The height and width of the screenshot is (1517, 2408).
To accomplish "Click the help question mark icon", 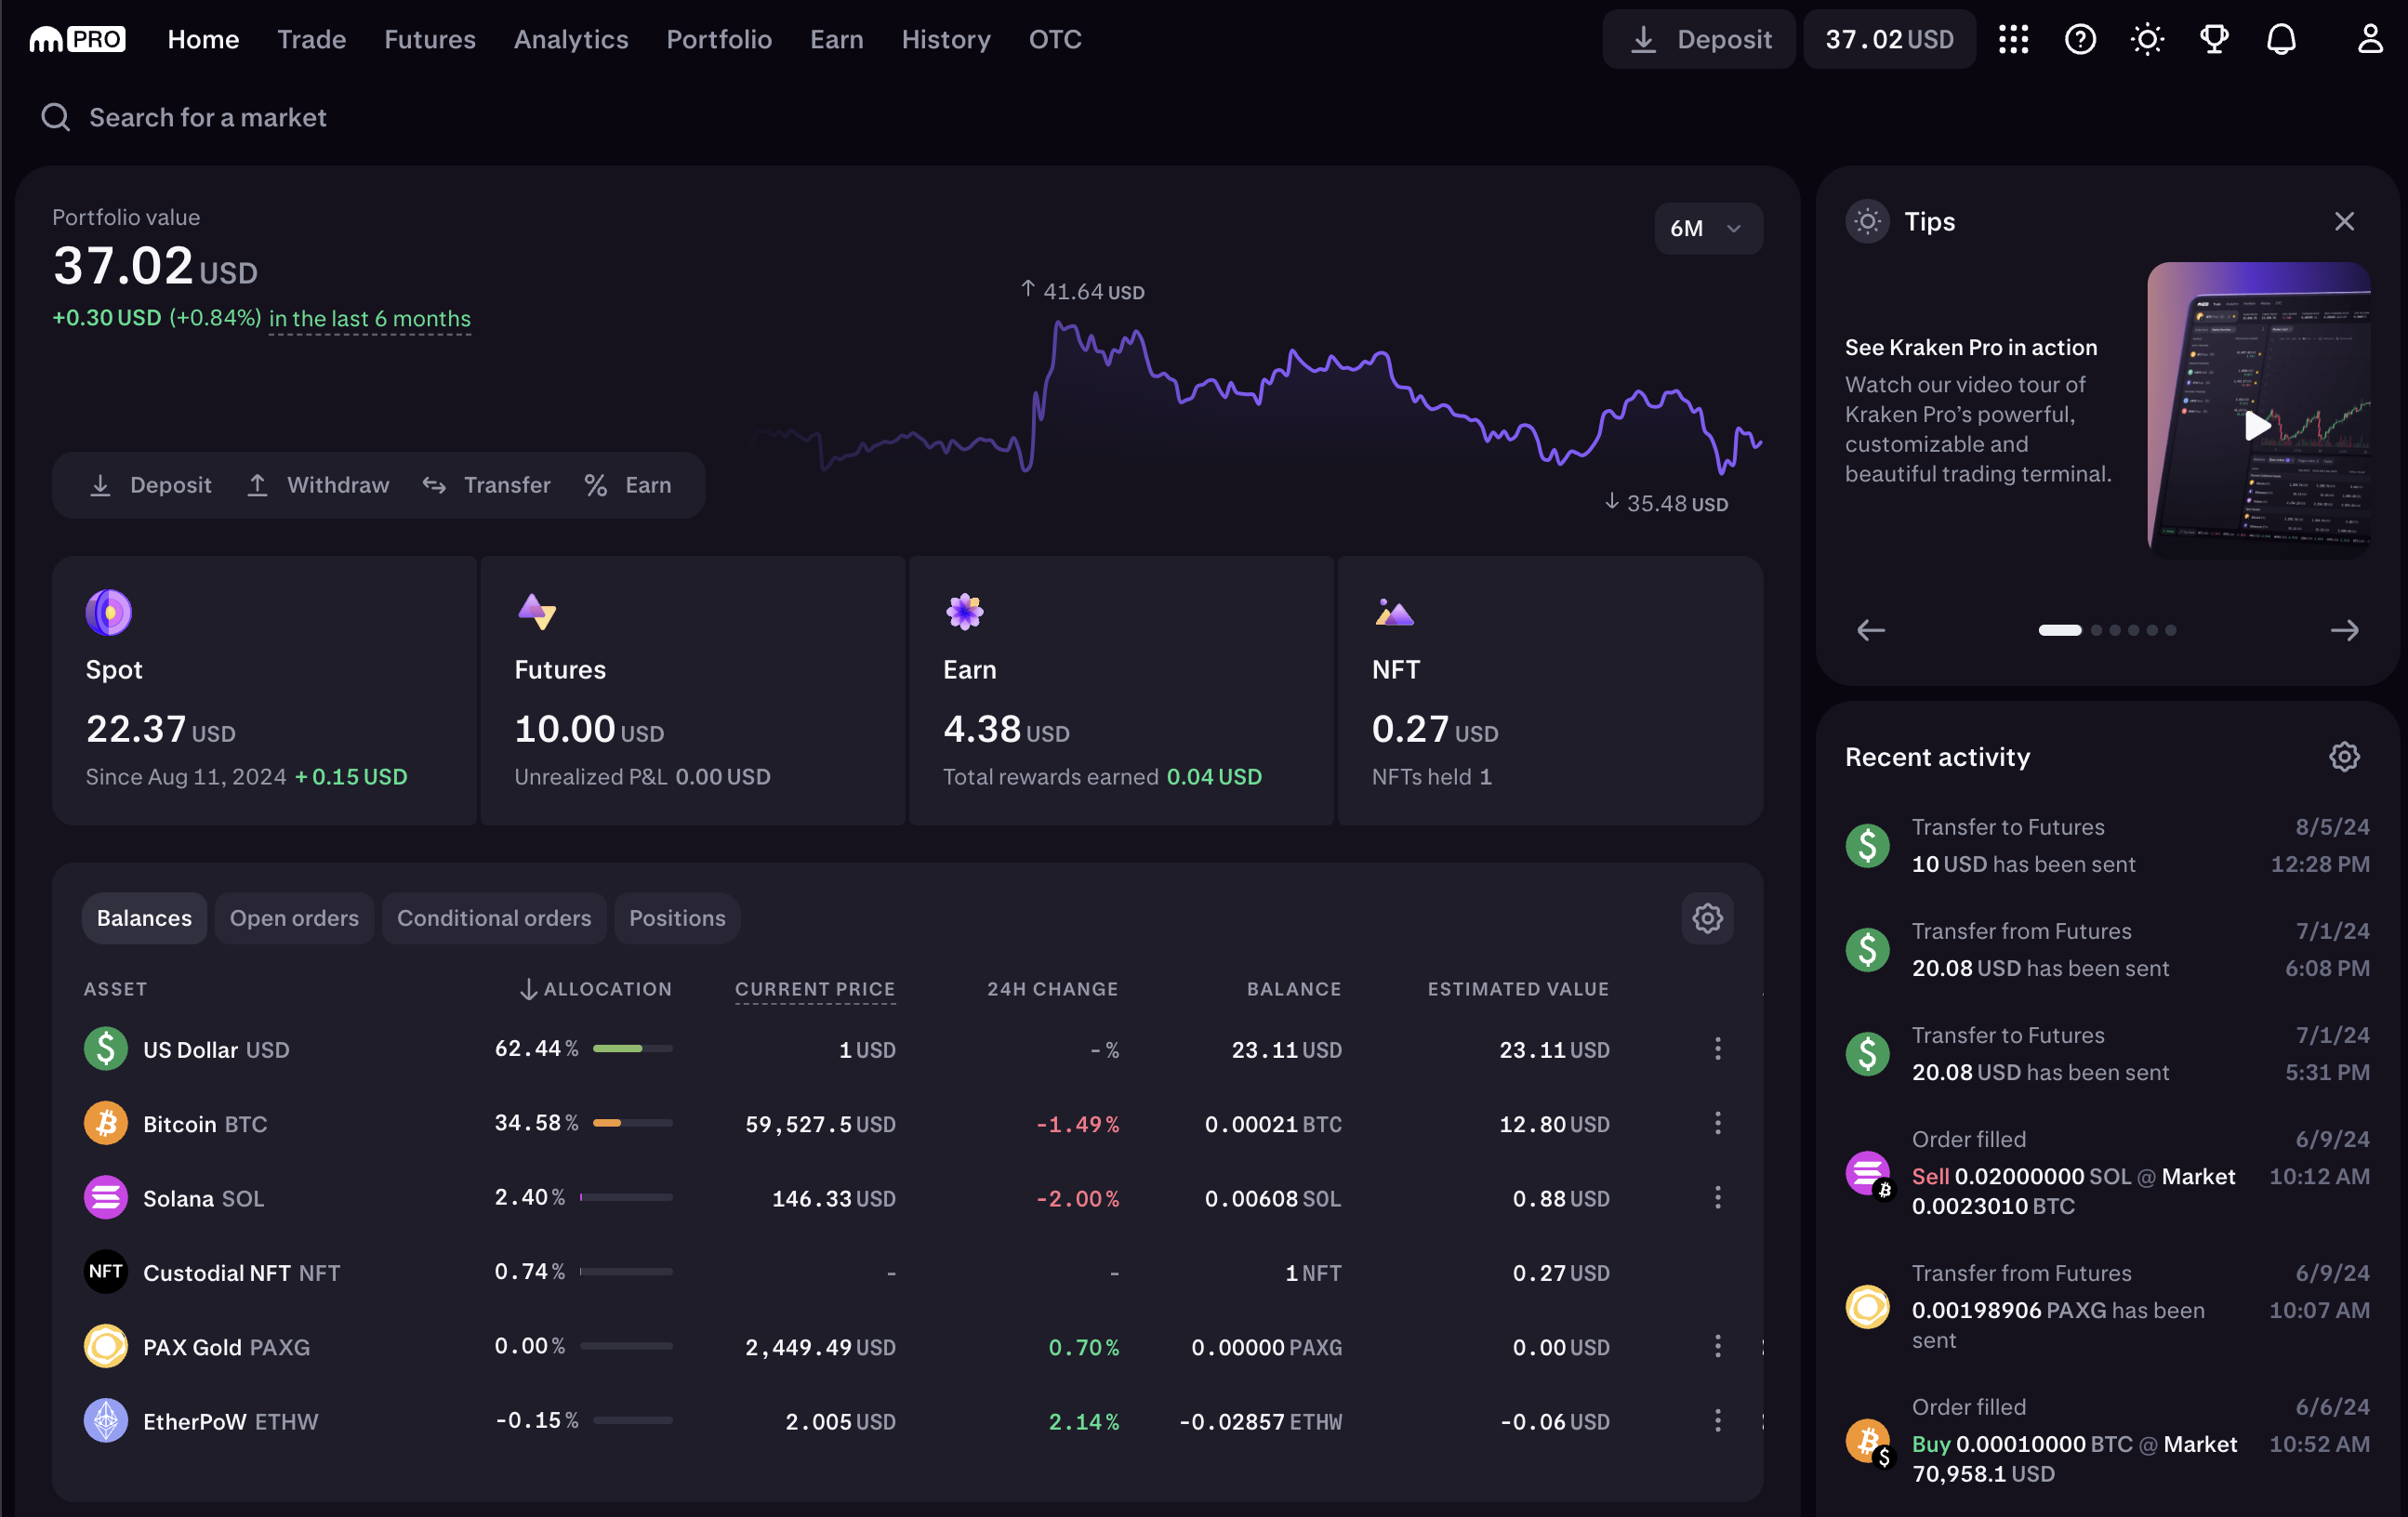I will [x=2080, y=39].
